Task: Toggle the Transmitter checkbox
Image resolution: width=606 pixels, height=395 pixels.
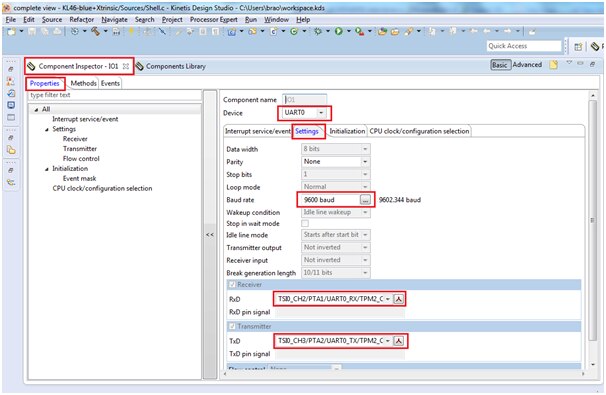Action: click(232, 326)
